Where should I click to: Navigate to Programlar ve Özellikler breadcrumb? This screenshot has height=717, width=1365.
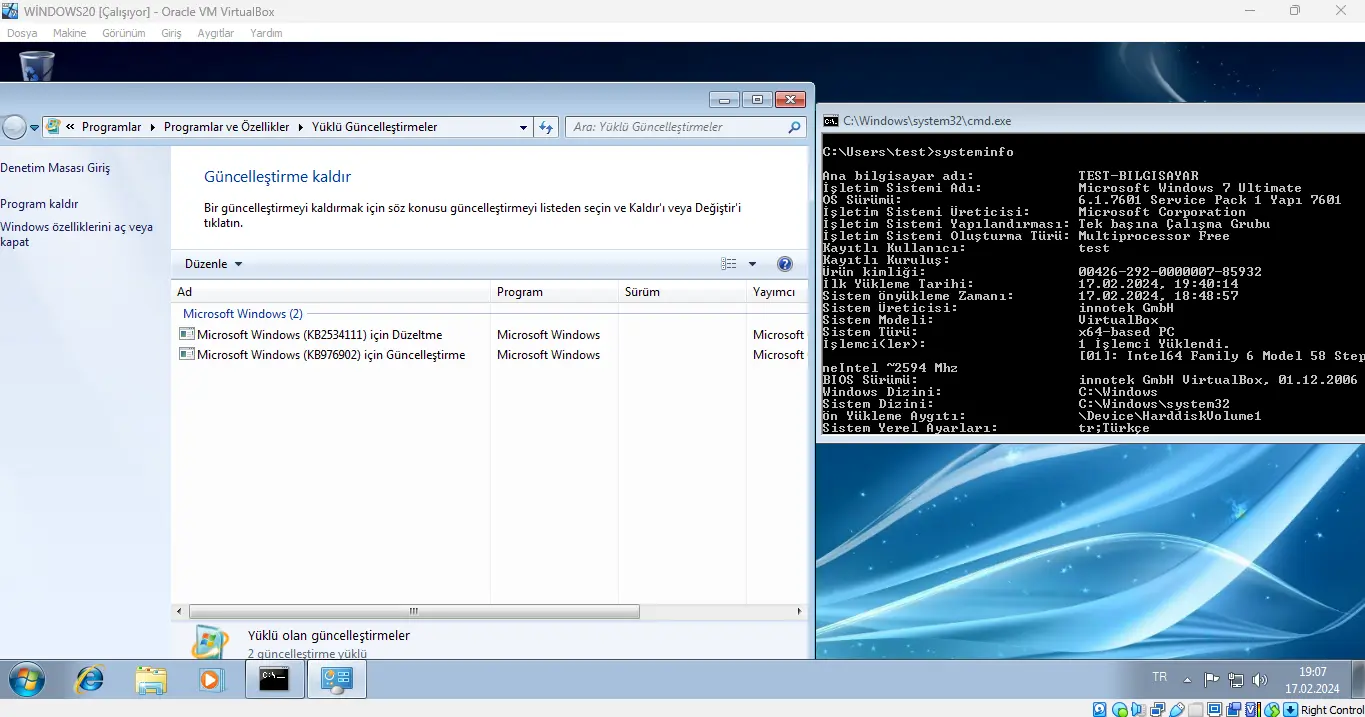point(227,127)
